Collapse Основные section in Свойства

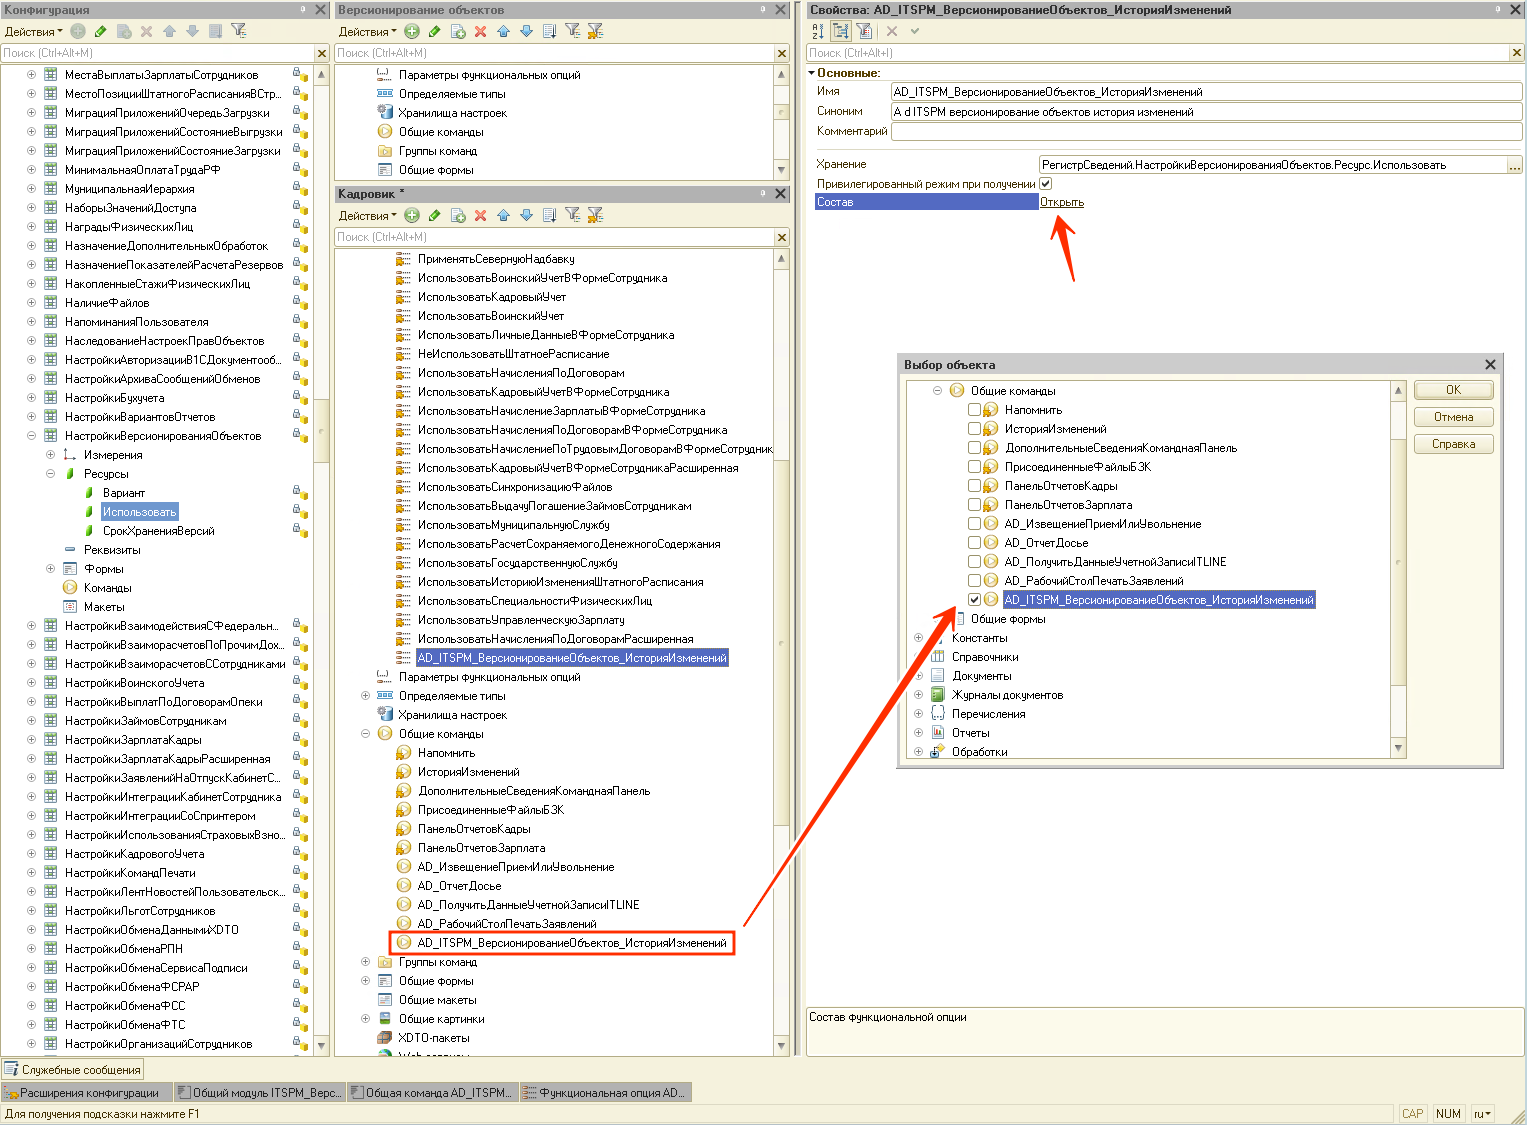click(811, 73)
